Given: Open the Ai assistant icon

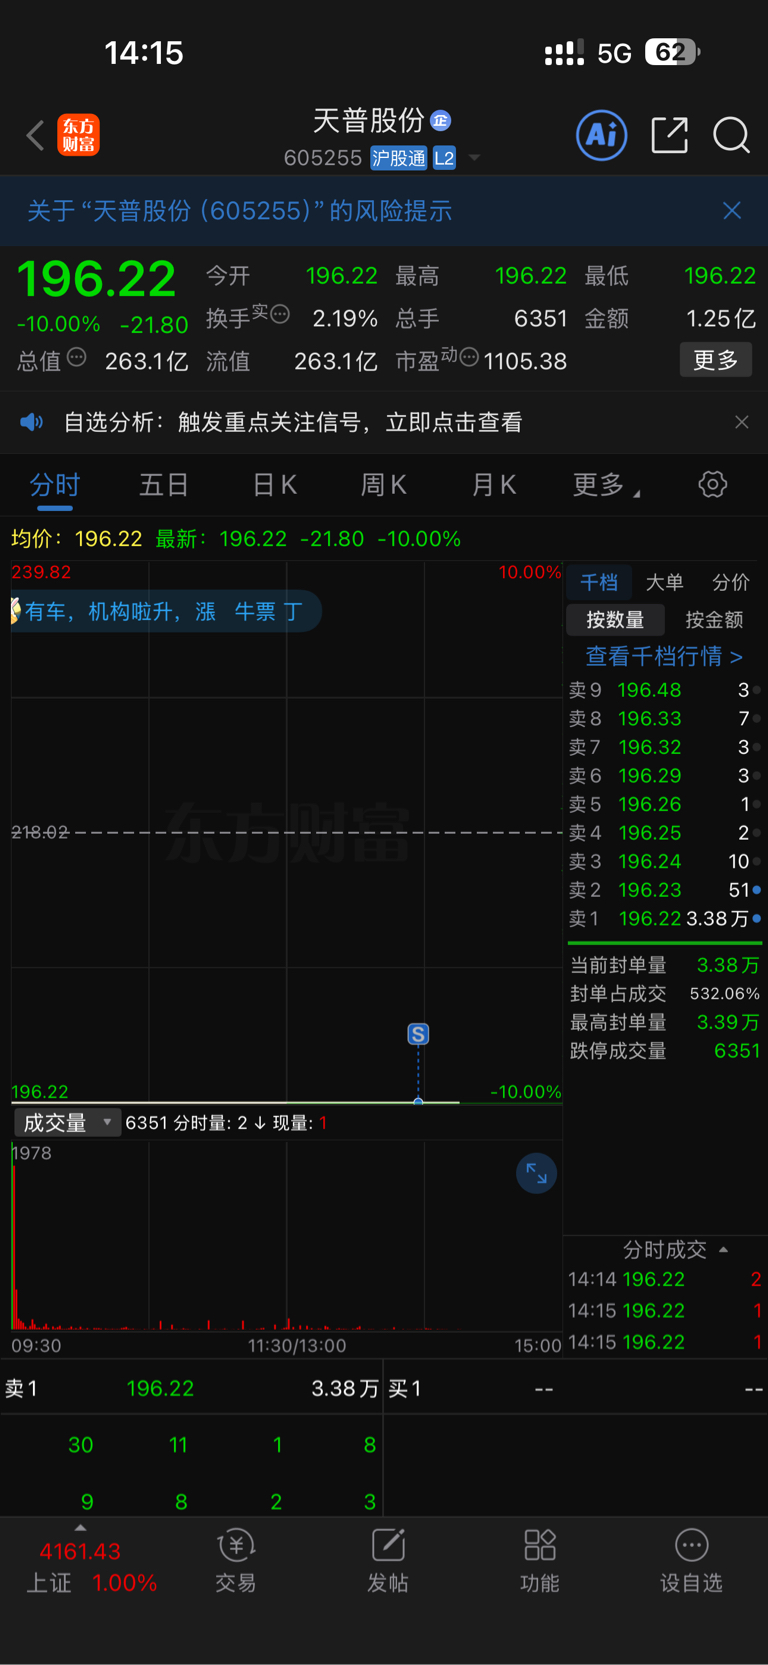Looking at the screenshot, I should click(602, 135).
